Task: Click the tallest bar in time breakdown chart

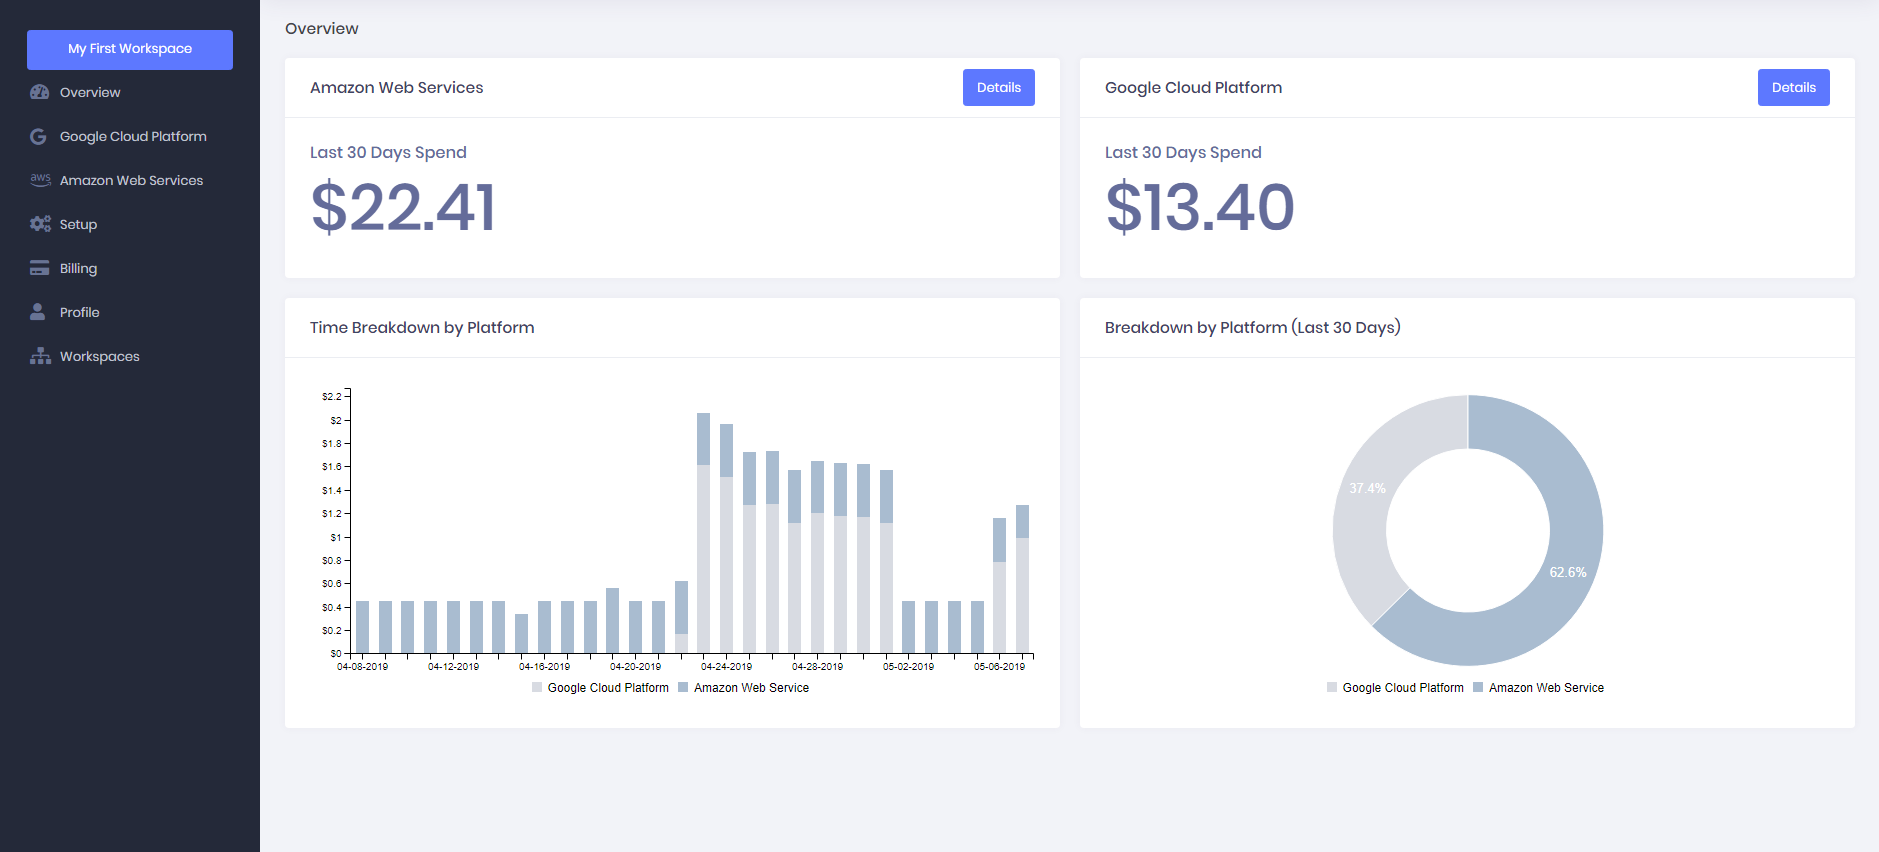Action: (x=703, y=533)
